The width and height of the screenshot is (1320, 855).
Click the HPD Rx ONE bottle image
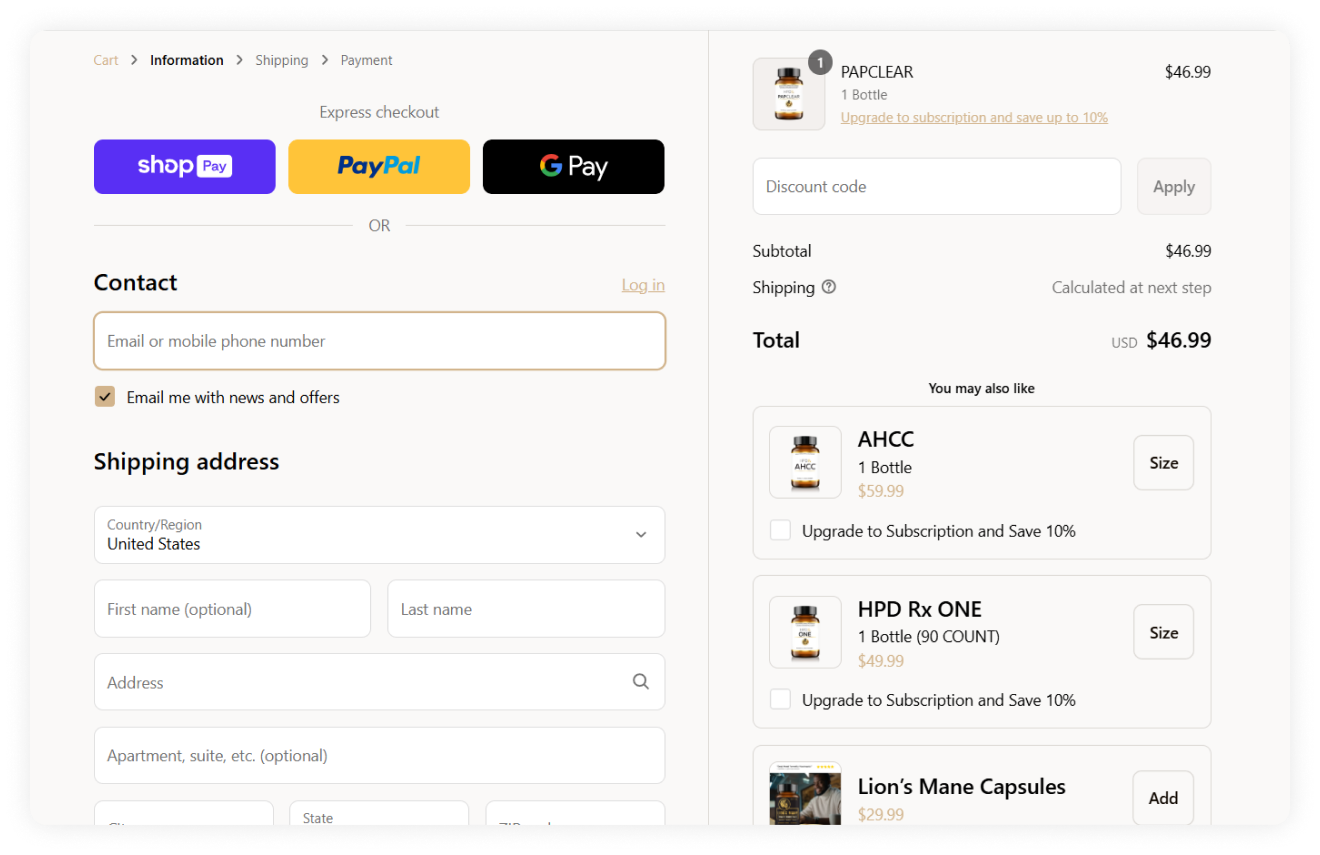805,632
